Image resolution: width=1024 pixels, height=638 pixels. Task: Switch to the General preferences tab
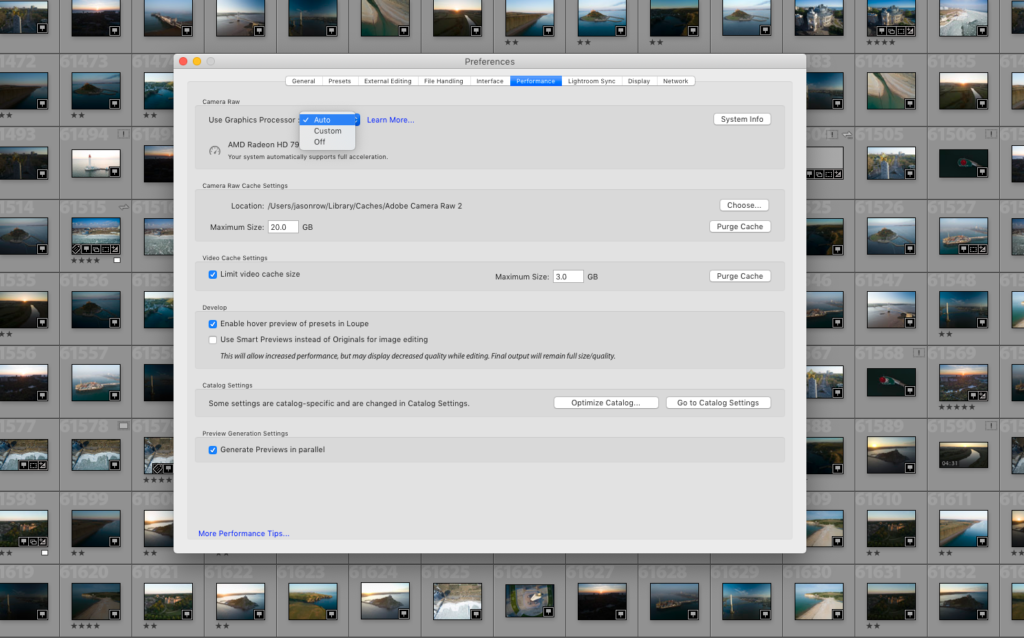tap(304, 81)
